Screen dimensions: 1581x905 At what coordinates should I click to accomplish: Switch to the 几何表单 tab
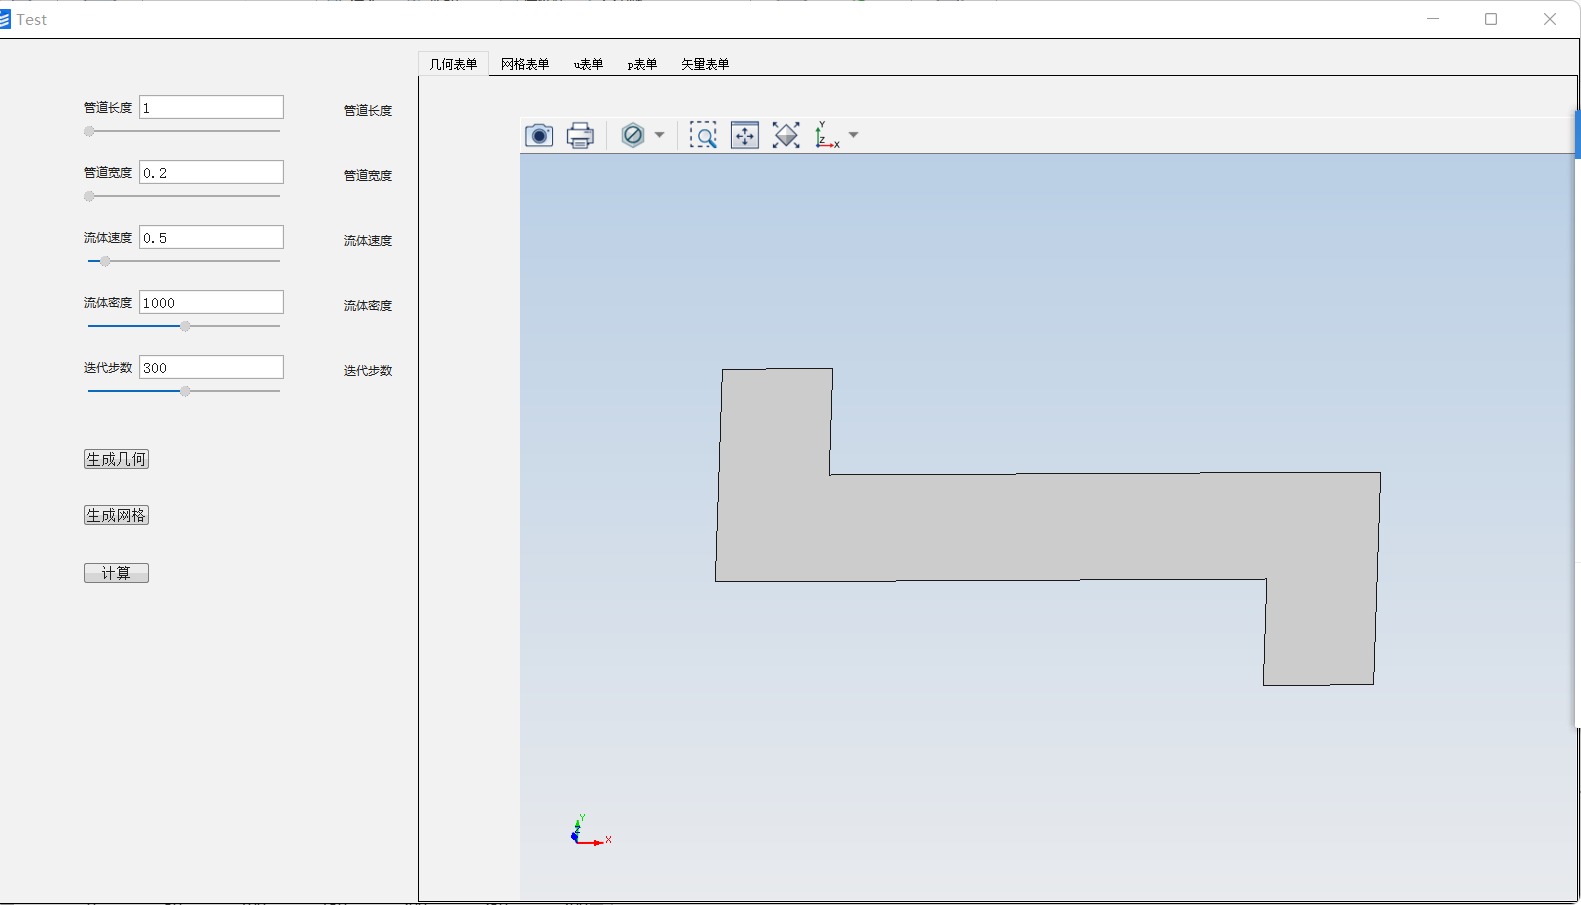point(453,64)
